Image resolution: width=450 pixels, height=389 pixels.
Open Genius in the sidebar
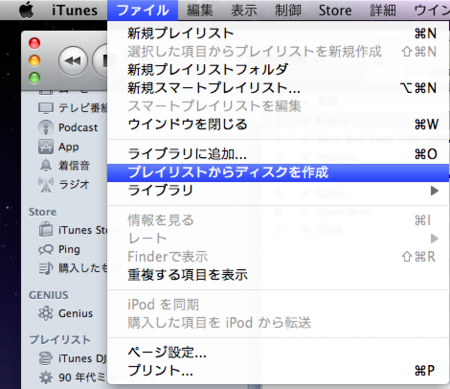(76, 313)
